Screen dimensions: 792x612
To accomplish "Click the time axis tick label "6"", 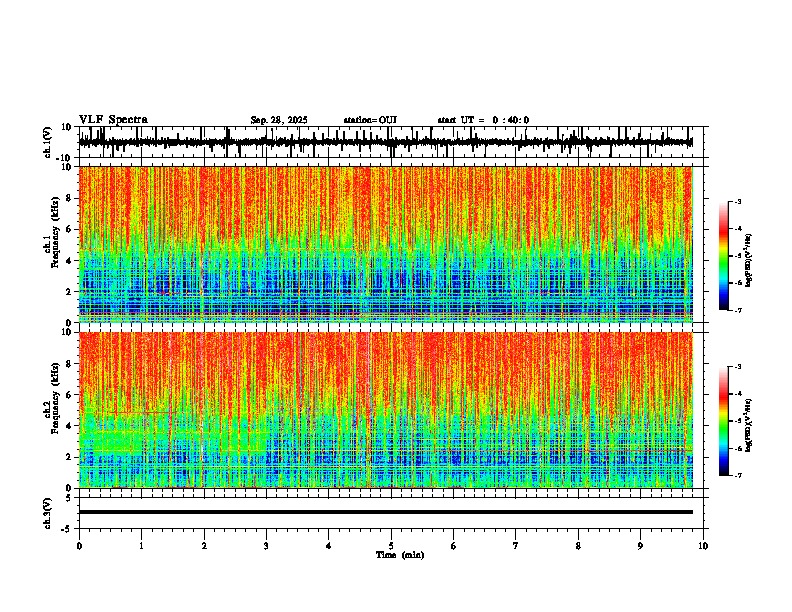I will (454, 546).
